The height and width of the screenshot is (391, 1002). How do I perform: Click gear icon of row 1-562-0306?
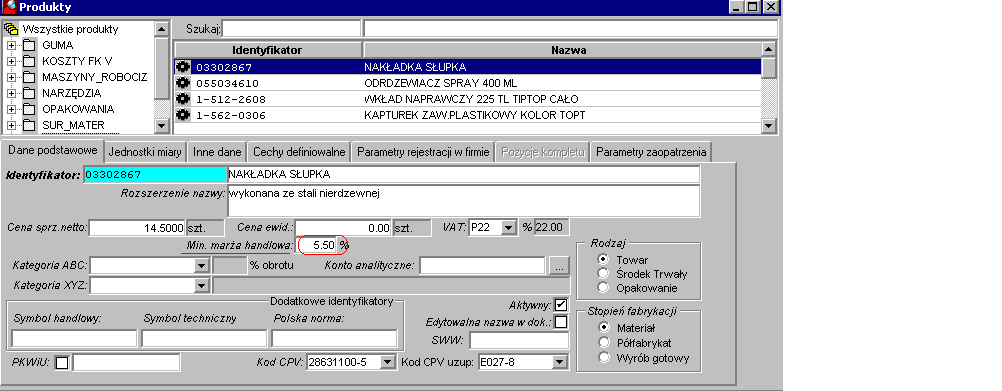coord(183,115)
